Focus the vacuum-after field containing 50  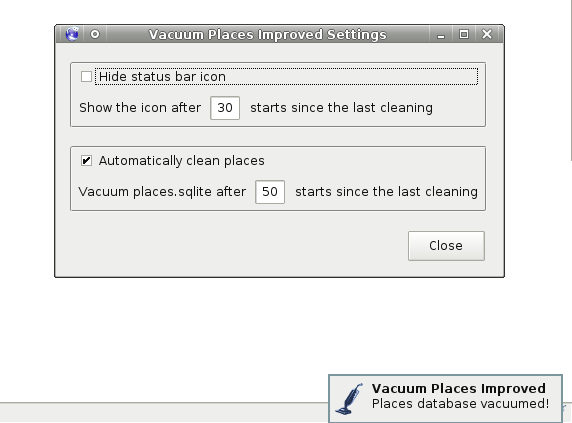click(x=270, y=192)
